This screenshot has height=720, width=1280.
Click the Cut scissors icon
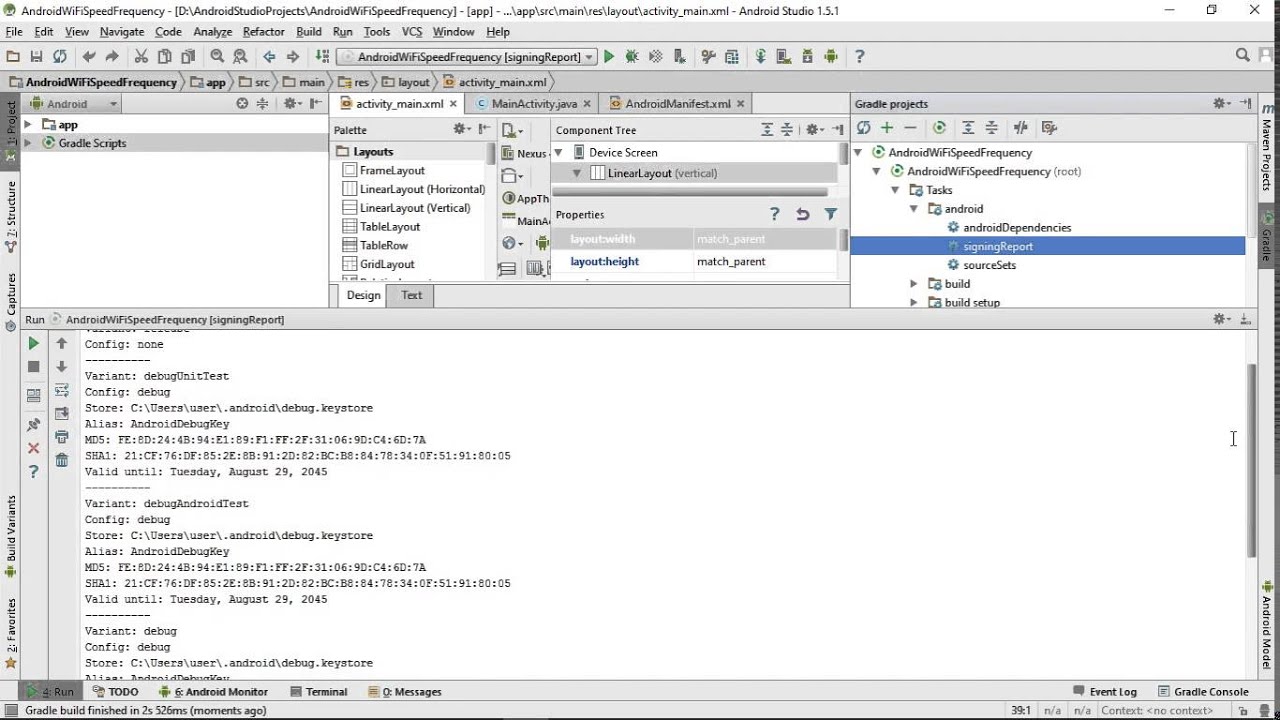coord(140,57)
